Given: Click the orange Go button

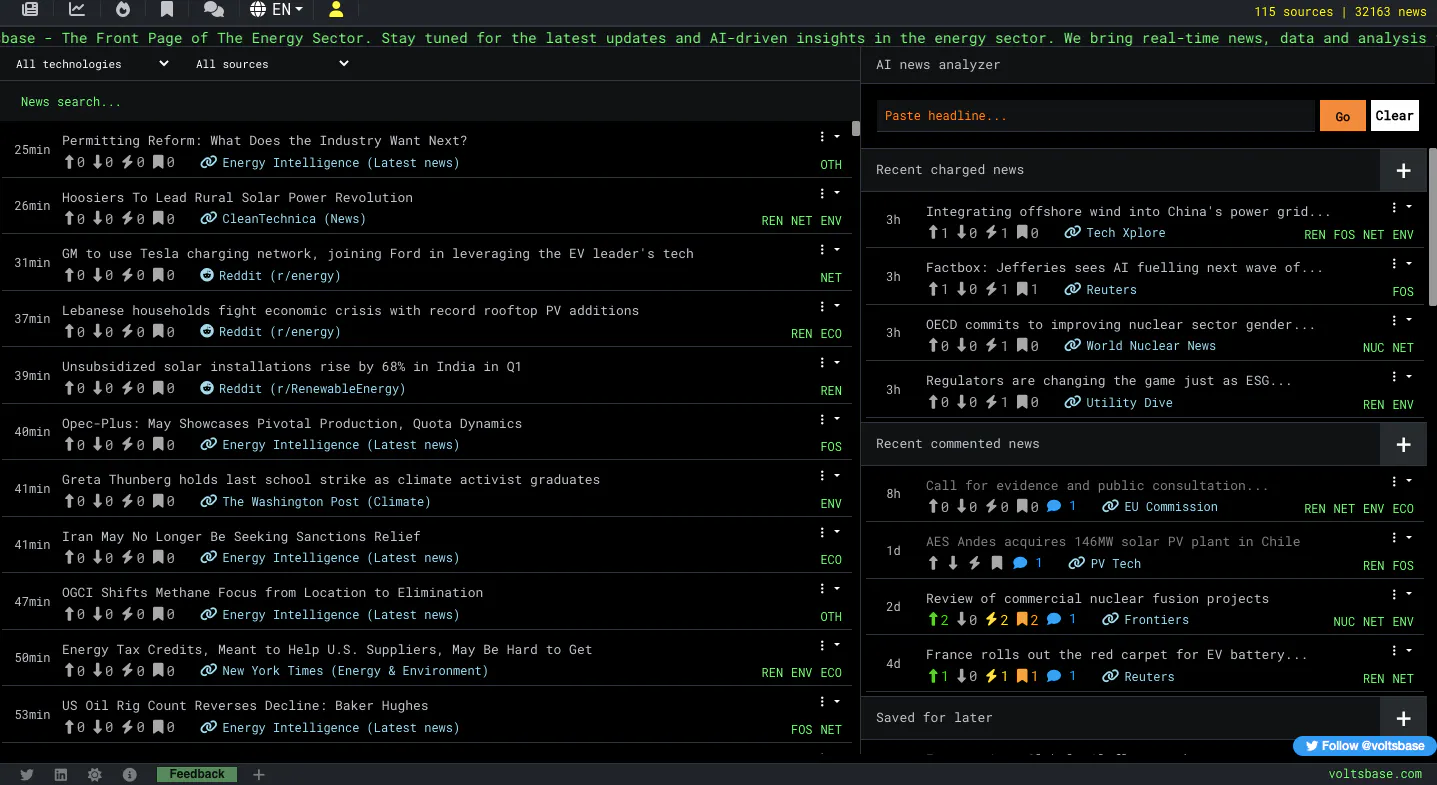Looking at the screenshot, I should 1342,116.
